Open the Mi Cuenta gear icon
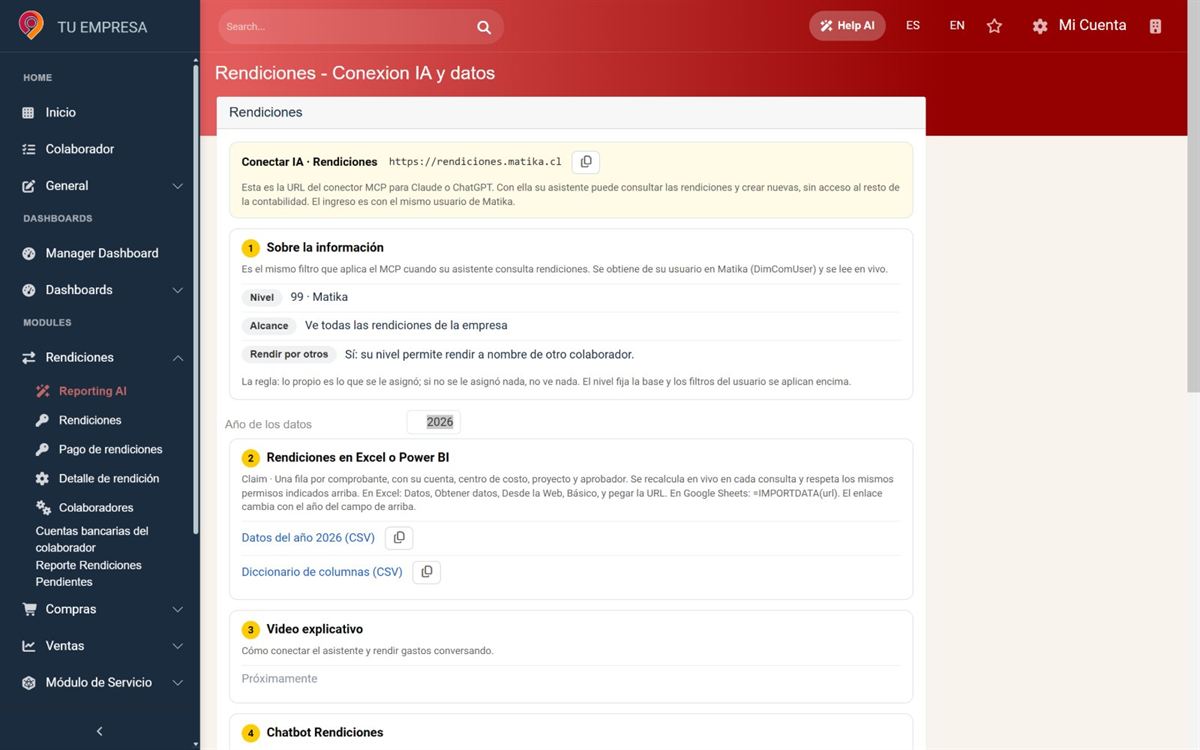The height and width of the screenshot is (750, 1200). pos(1040,26)
